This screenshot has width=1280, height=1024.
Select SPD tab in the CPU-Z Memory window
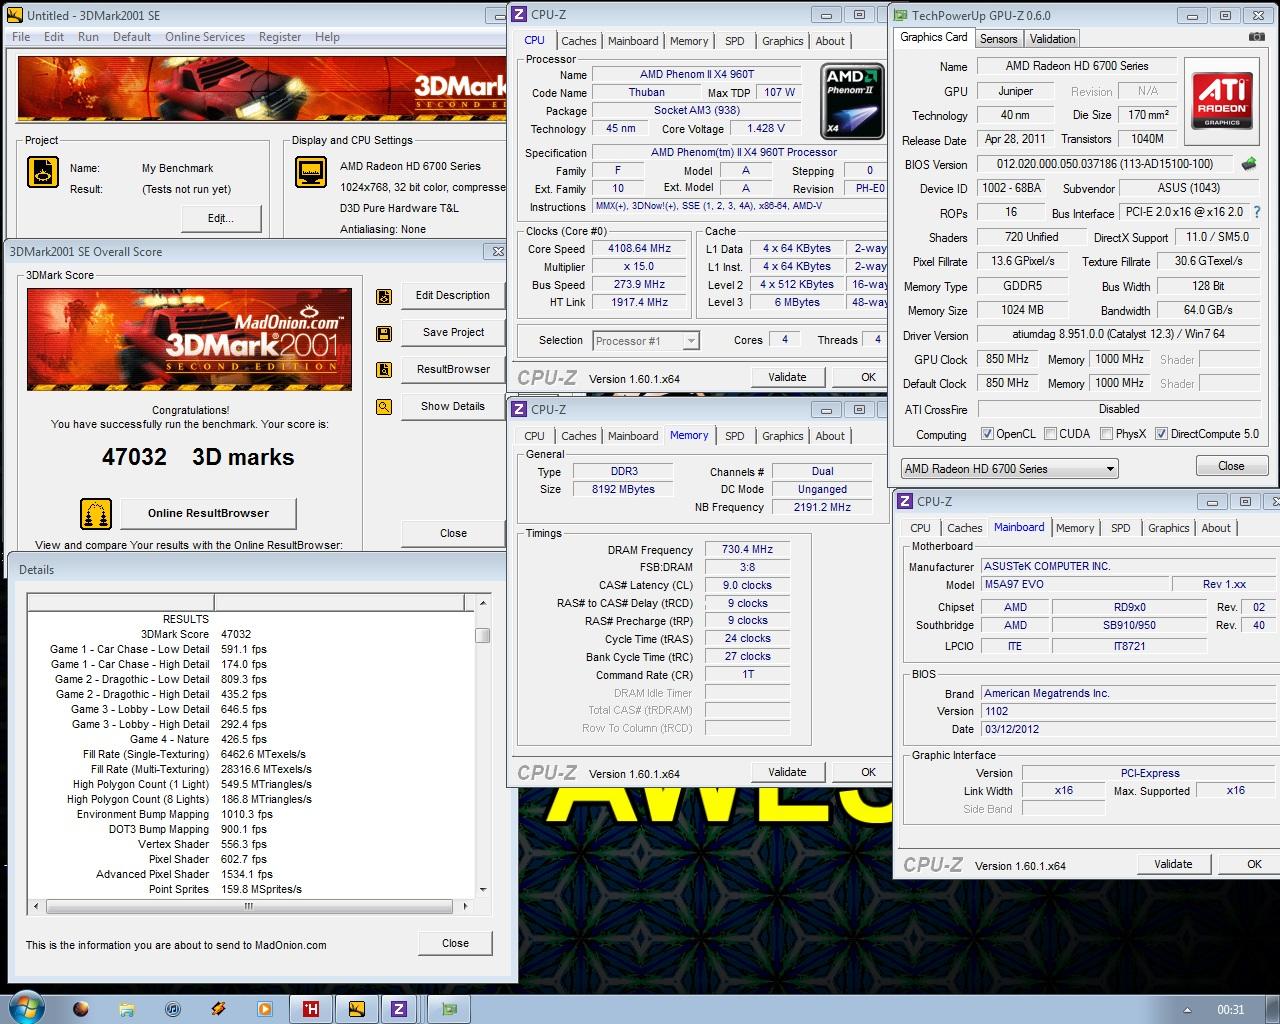point(734,436)
